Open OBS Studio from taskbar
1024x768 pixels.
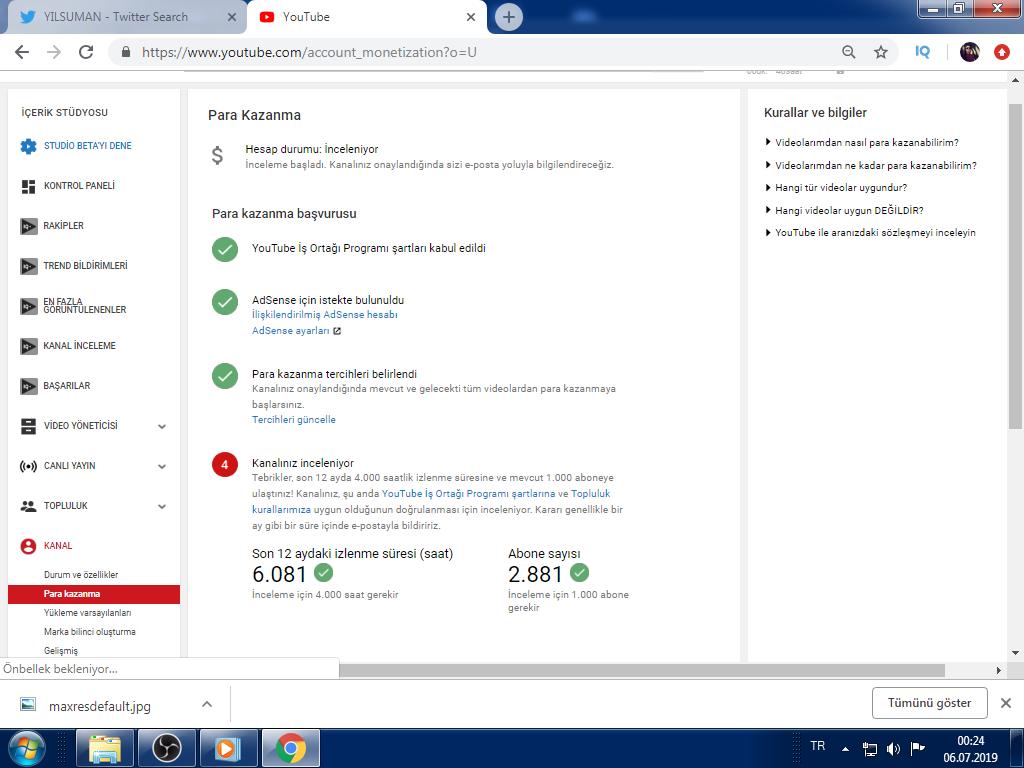(167, 748)
